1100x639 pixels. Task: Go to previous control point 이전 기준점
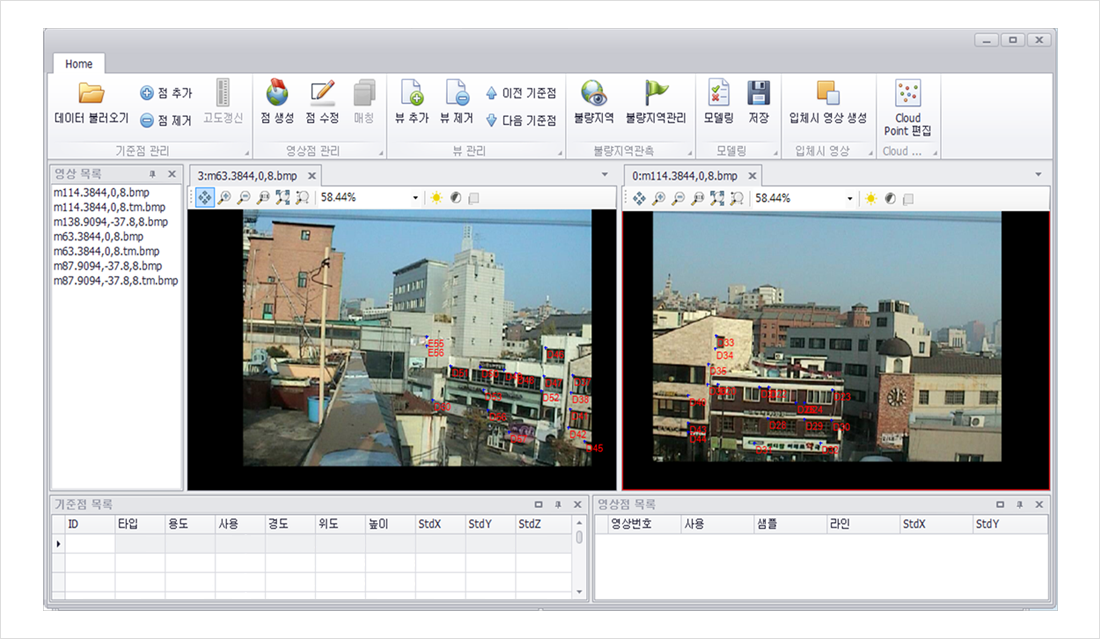coord(521,93)
